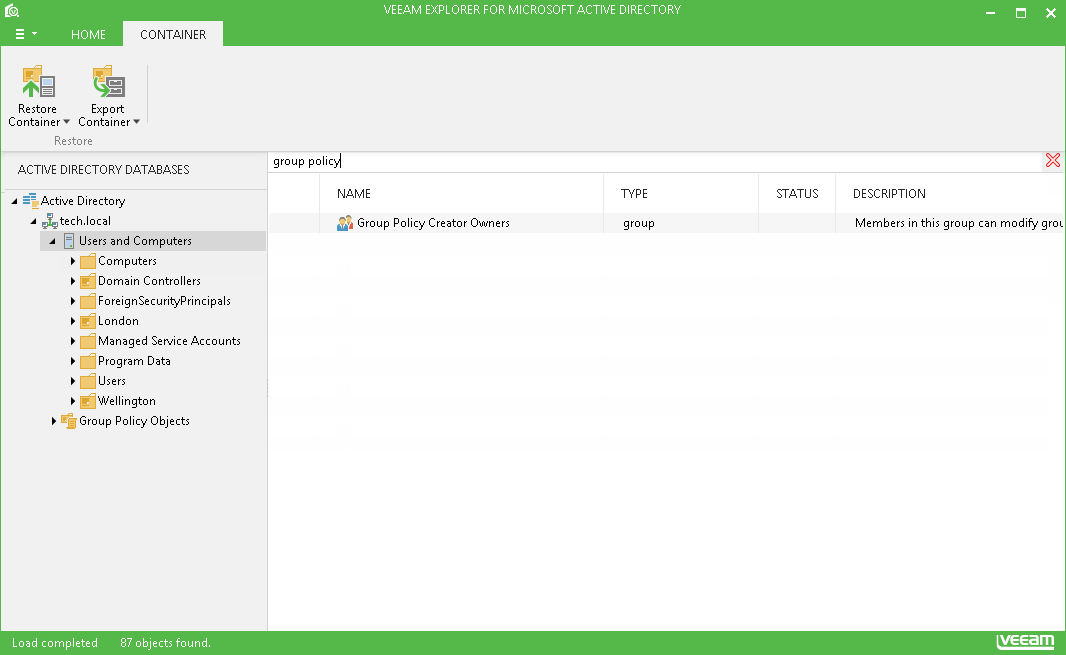Select Users and Computers tree item
This screenshot has height=655, width=1066.
[135, 241]
